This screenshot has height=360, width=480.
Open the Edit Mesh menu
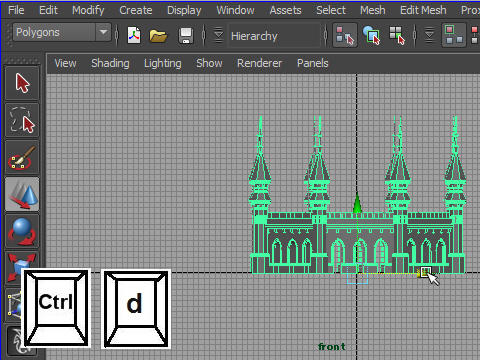[x=423, y=10]
